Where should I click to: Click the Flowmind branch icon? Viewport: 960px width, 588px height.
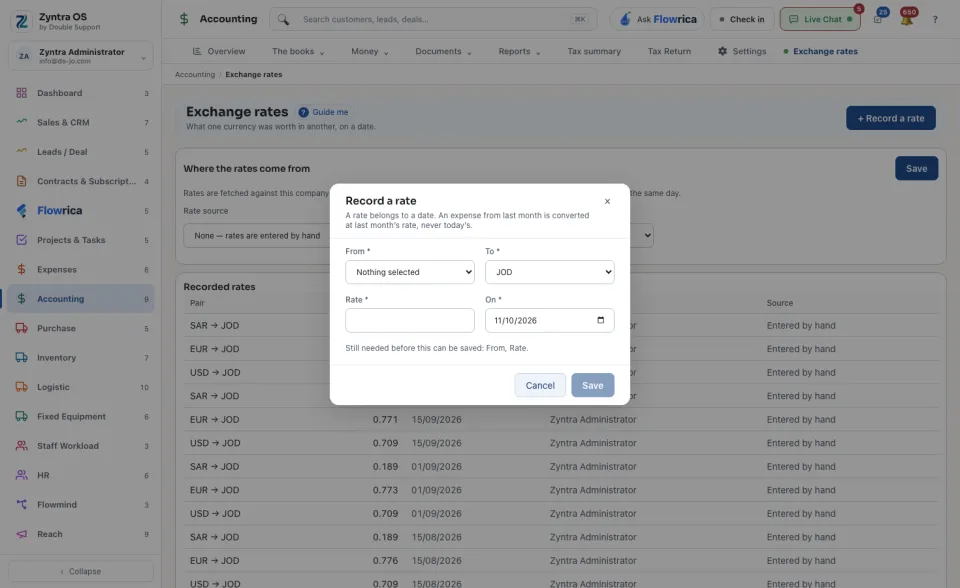[21, 504]
